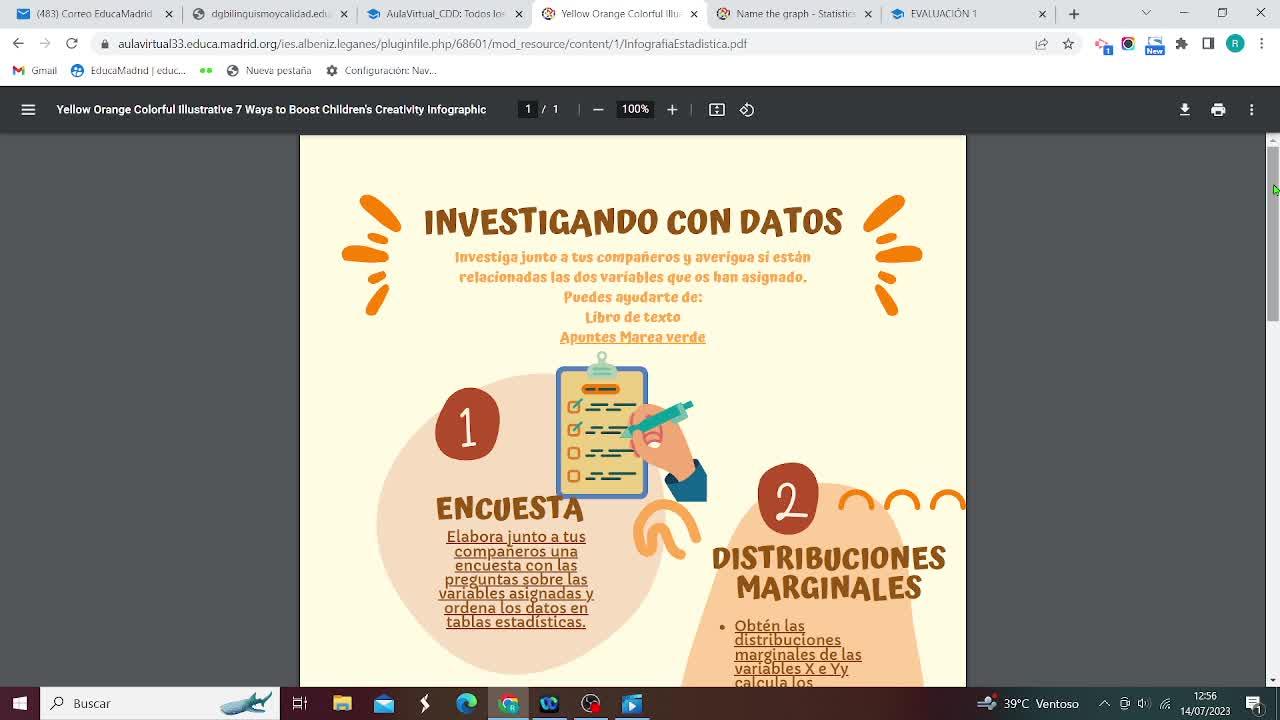Open the green dots bookmark
1280x720 pixels.
pyautogui.click(x=206, y=71)
